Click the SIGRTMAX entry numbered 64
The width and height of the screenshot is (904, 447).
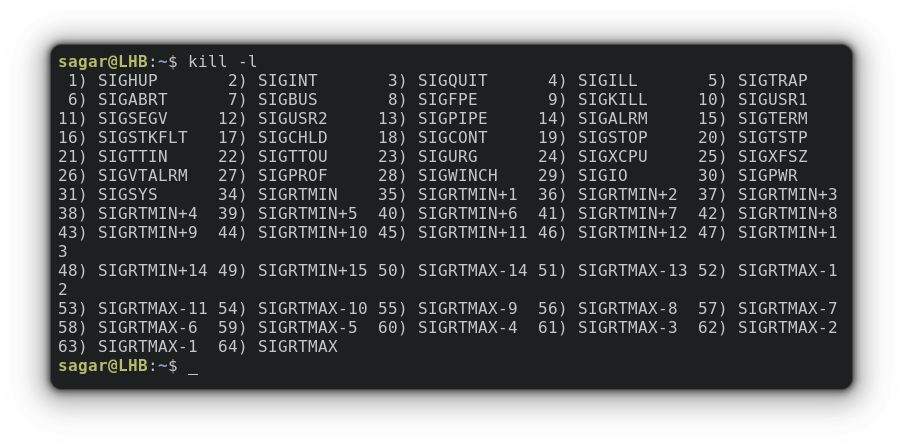tap(297, 347)
